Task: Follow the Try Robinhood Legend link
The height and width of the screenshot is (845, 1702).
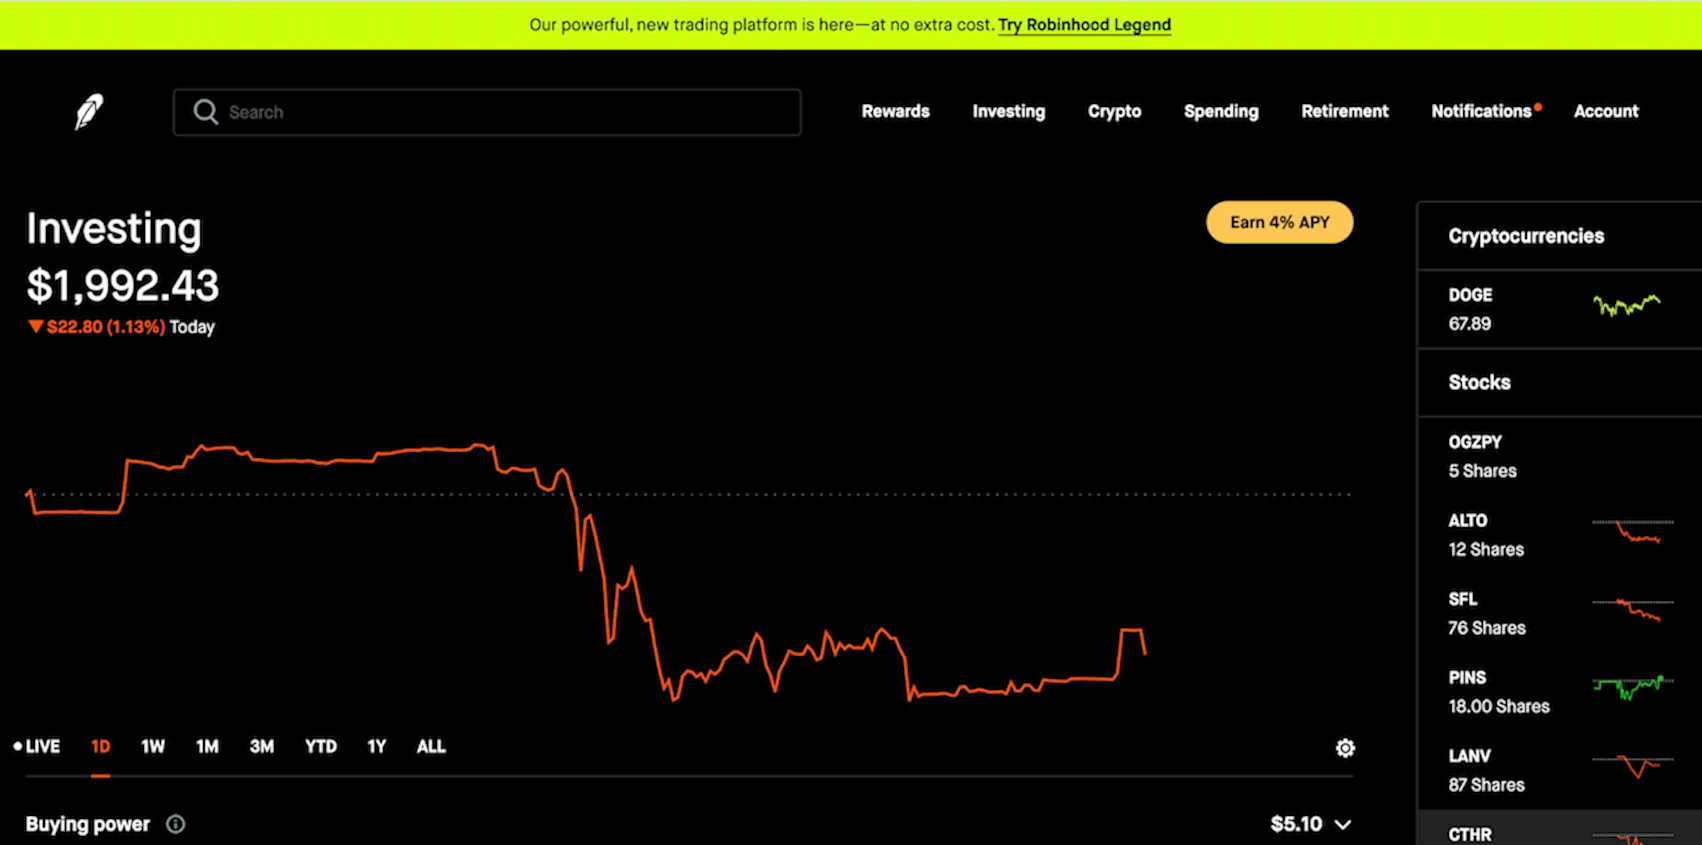Action: [1084, 25]
